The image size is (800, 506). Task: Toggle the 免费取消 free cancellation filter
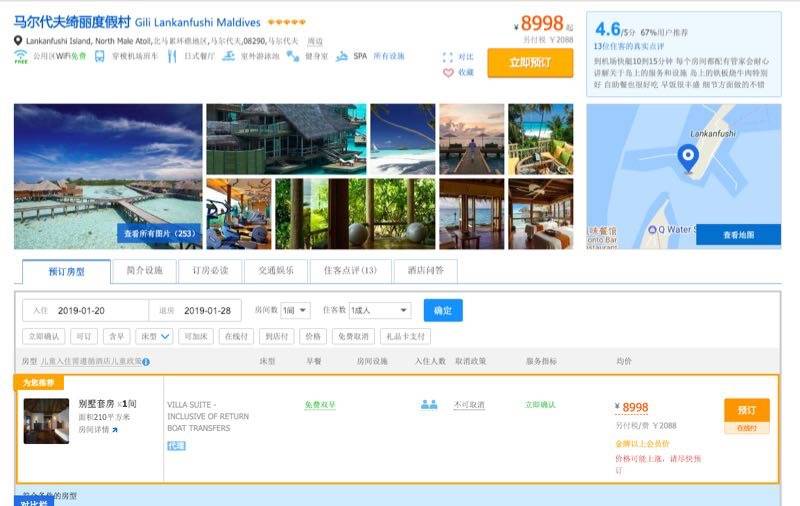point(353,337)
